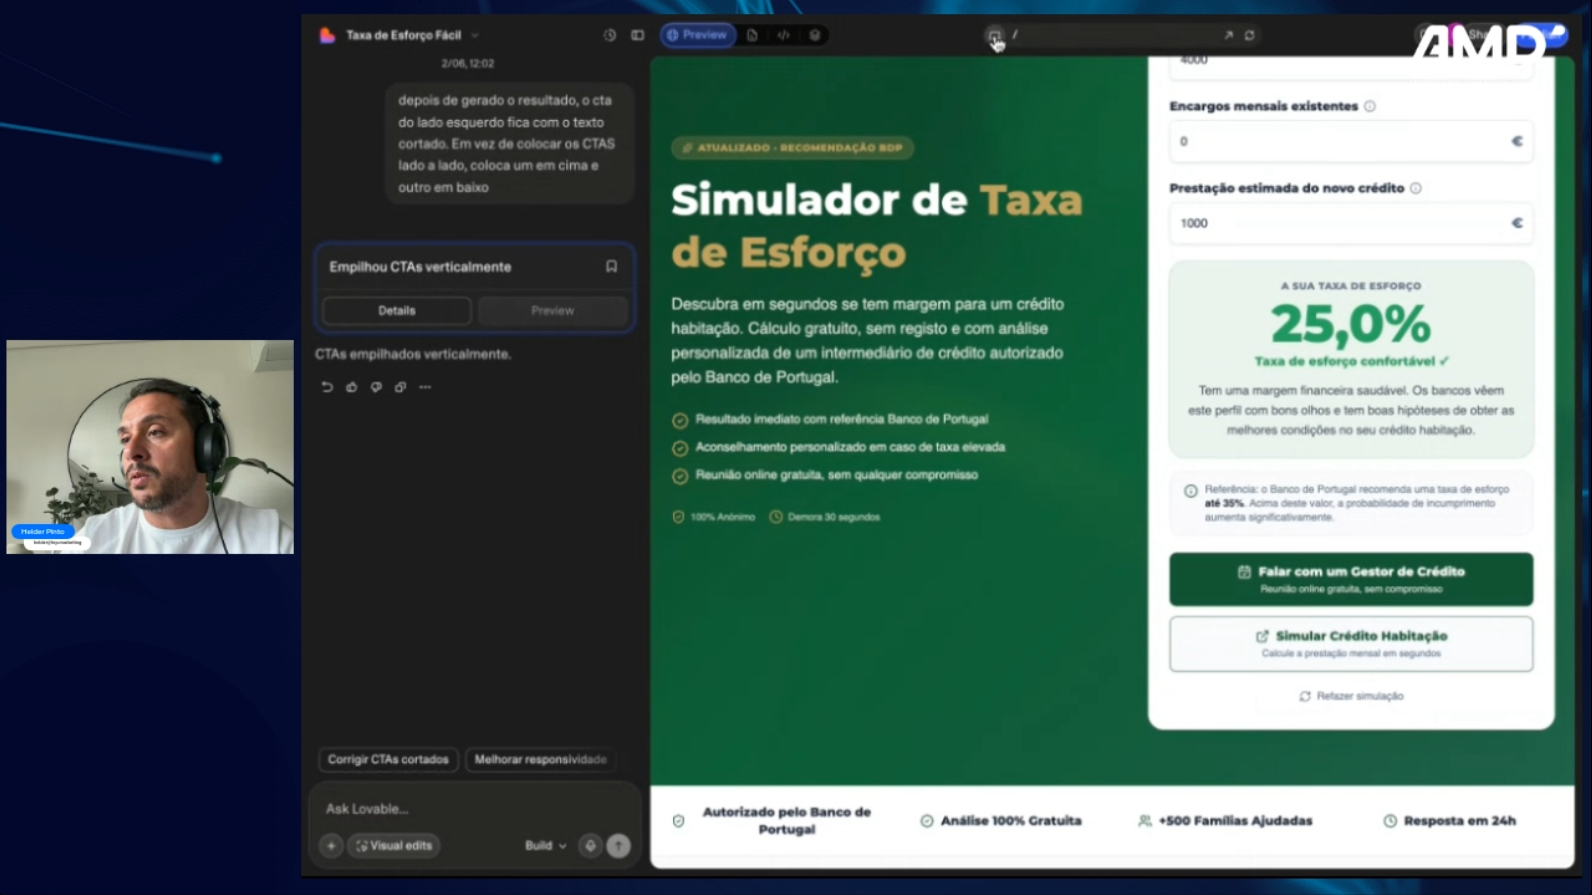
Task: Click Falar com um Gestor de Crédito button
Action: pos(1351,579)
